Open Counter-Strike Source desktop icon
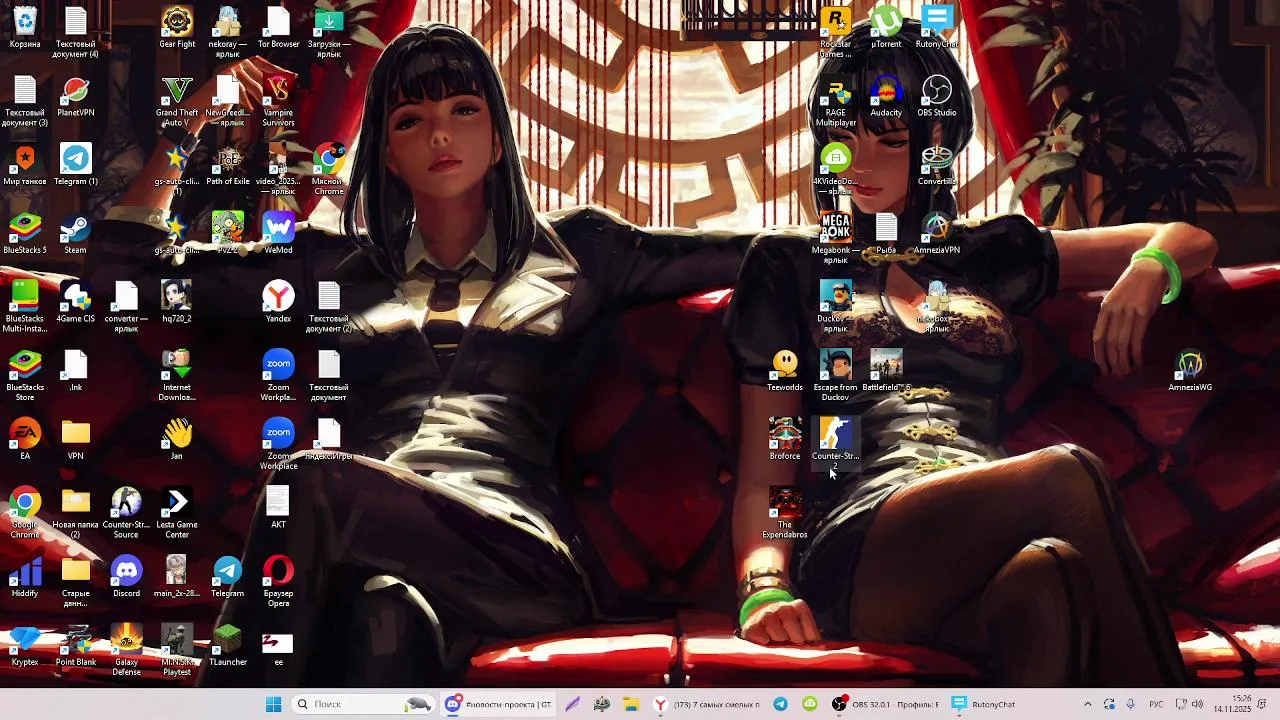The image size is (1280, 720). [127, 514]
